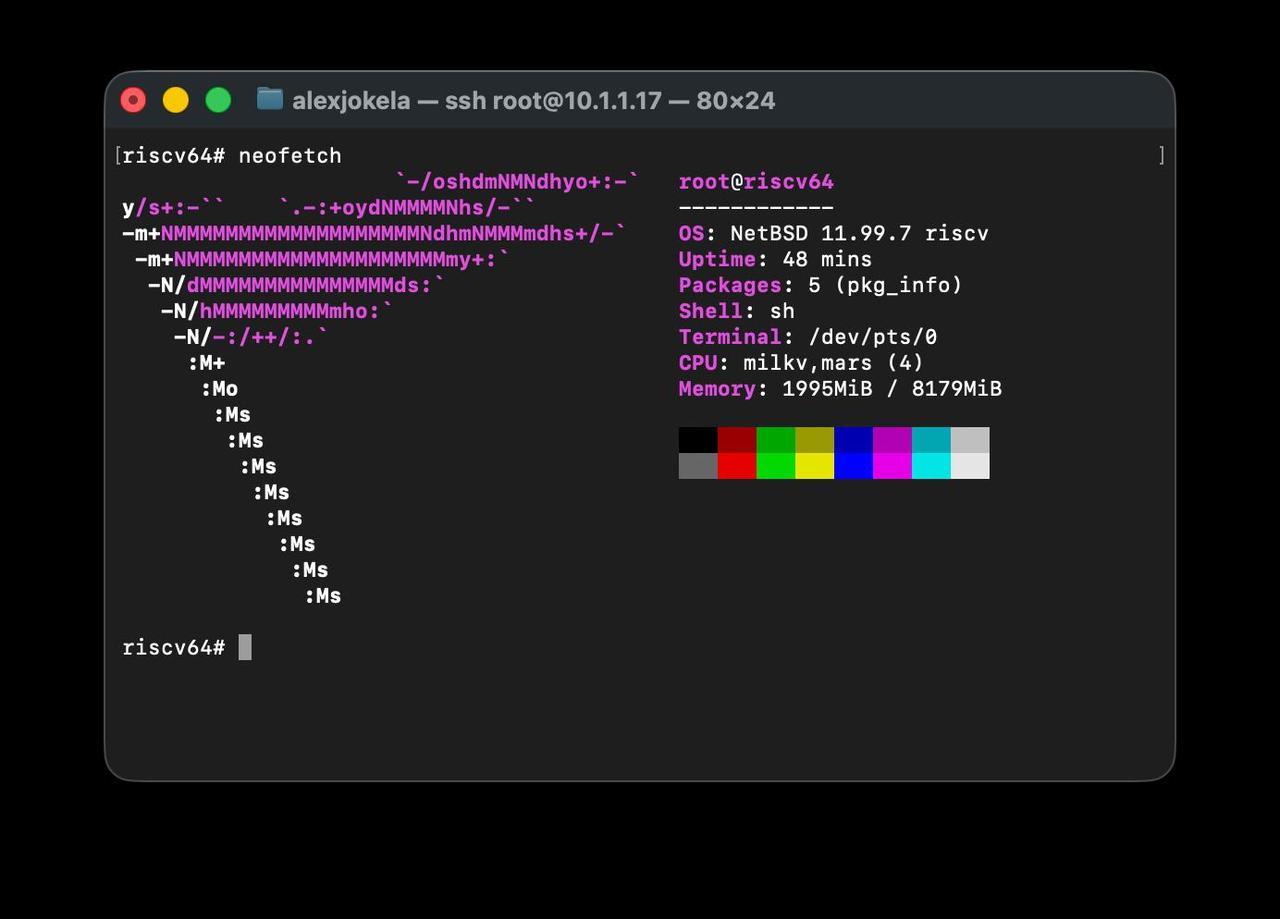1280x919 pixels.
Task: Click the 'Uptime: 48 mins' line
Action: click(775, 259)
